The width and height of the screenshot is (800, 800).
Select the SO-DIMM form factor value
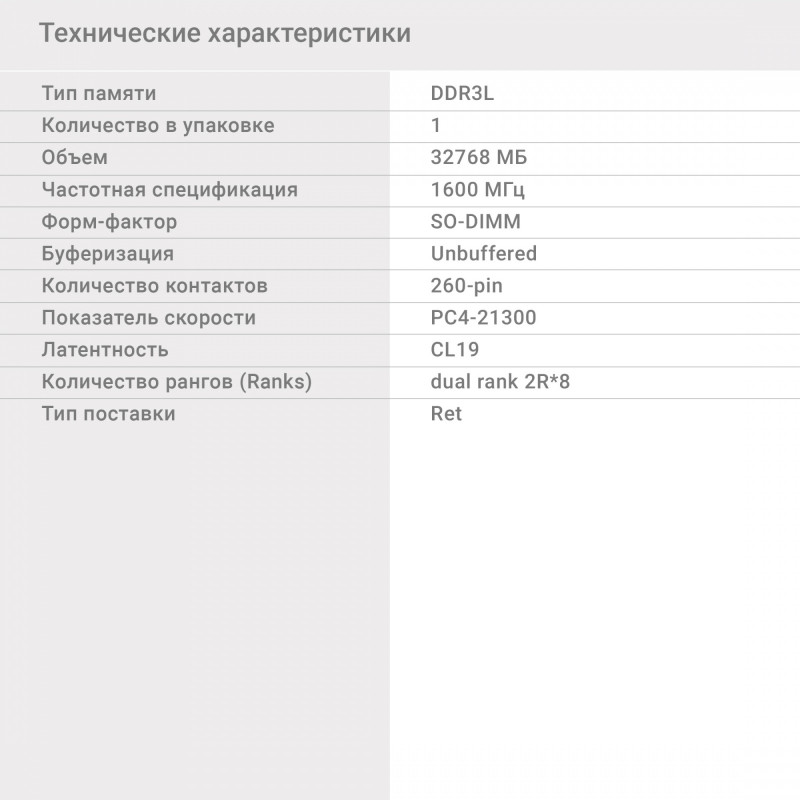(x=475, y=222)
